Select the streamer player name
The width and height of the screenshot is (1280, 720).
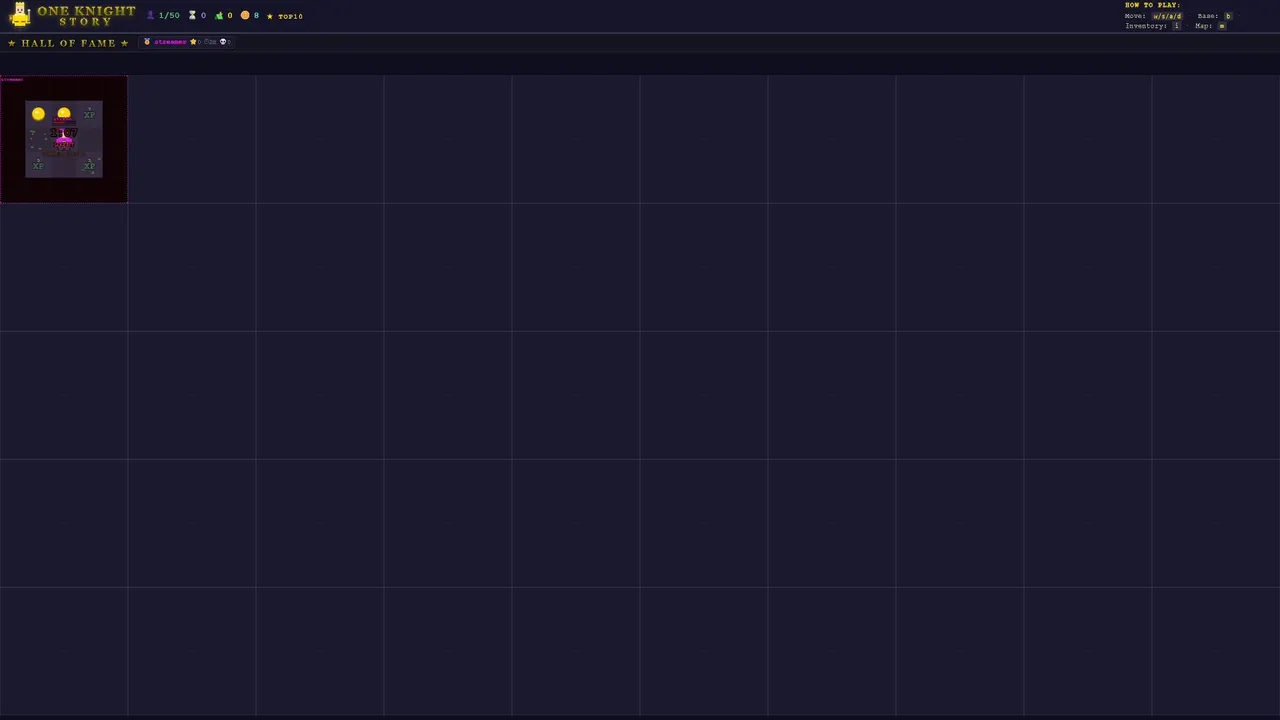170,42
